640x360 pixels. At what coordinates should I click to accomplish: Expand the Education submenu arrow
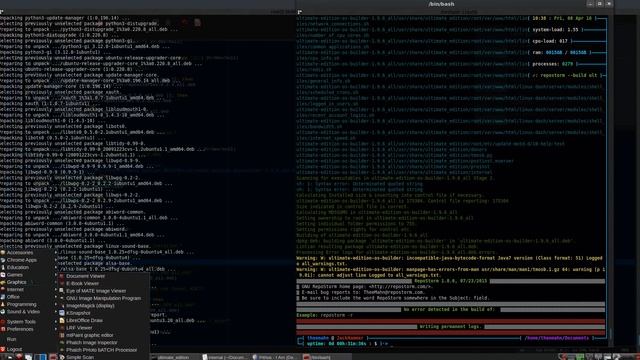pyautogui.click(x=56, y=267)
